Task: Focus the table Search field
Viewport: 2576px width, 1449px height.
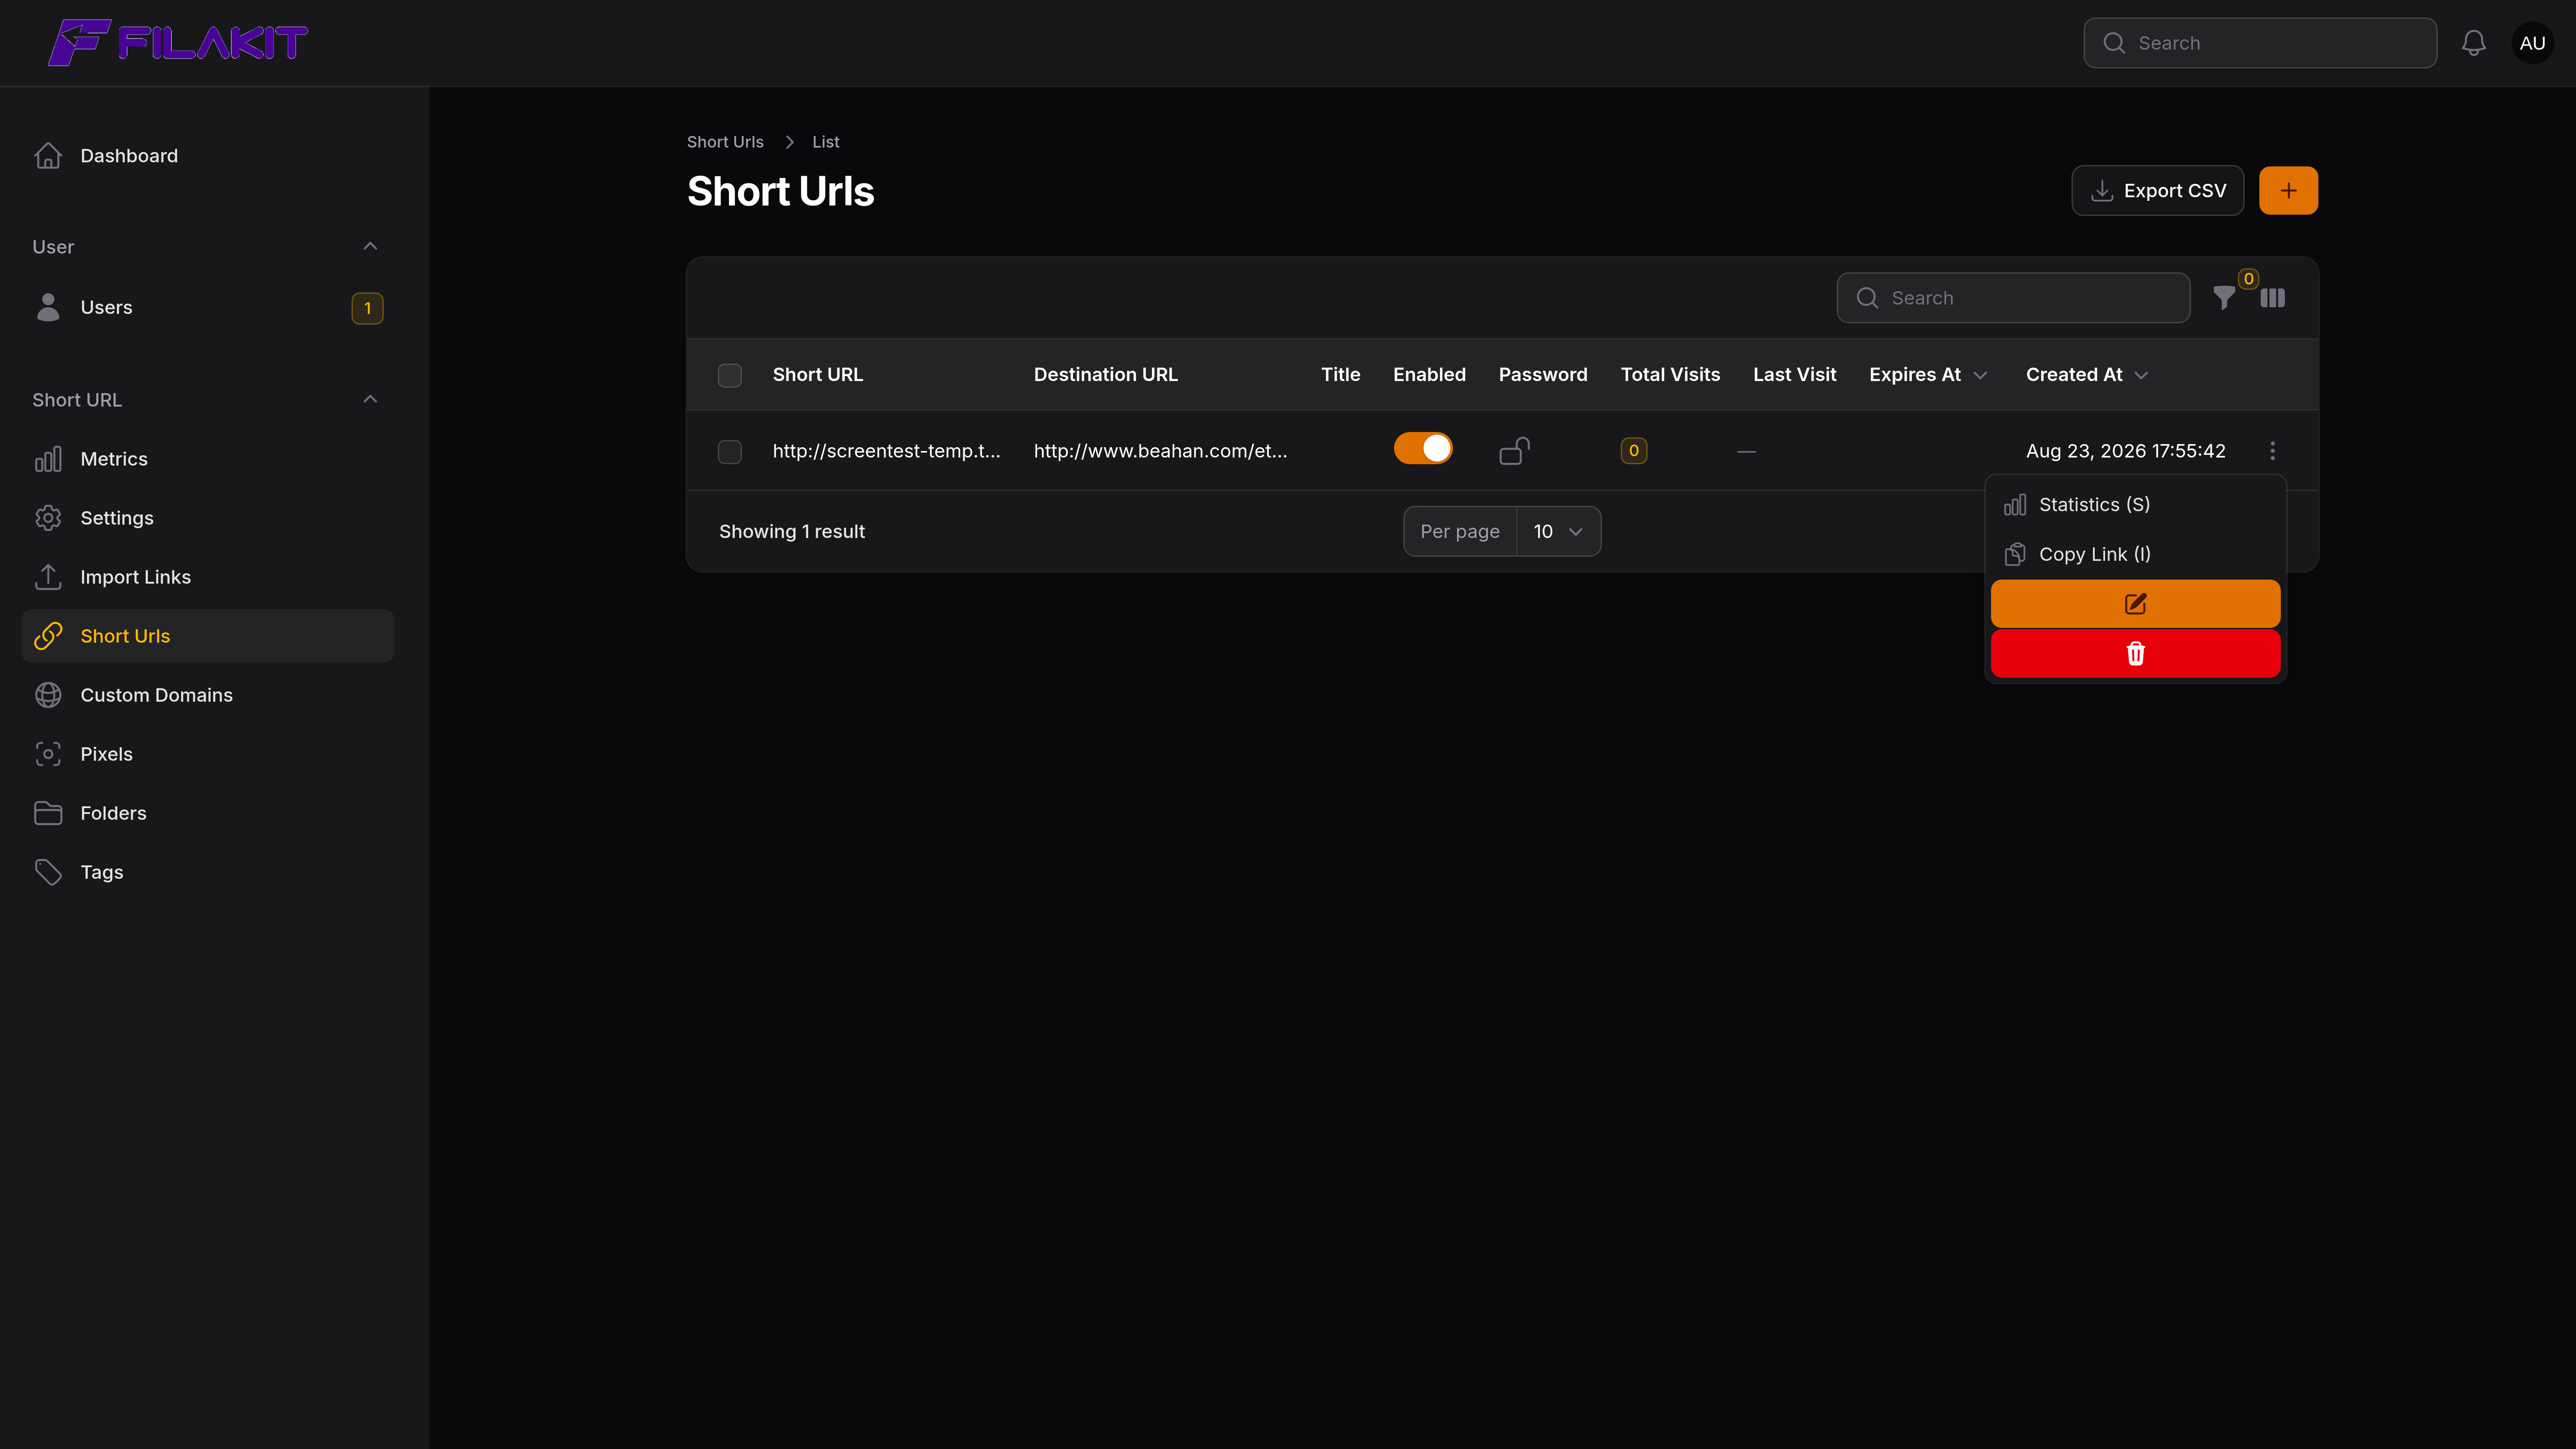Action: pos(2013,298)
